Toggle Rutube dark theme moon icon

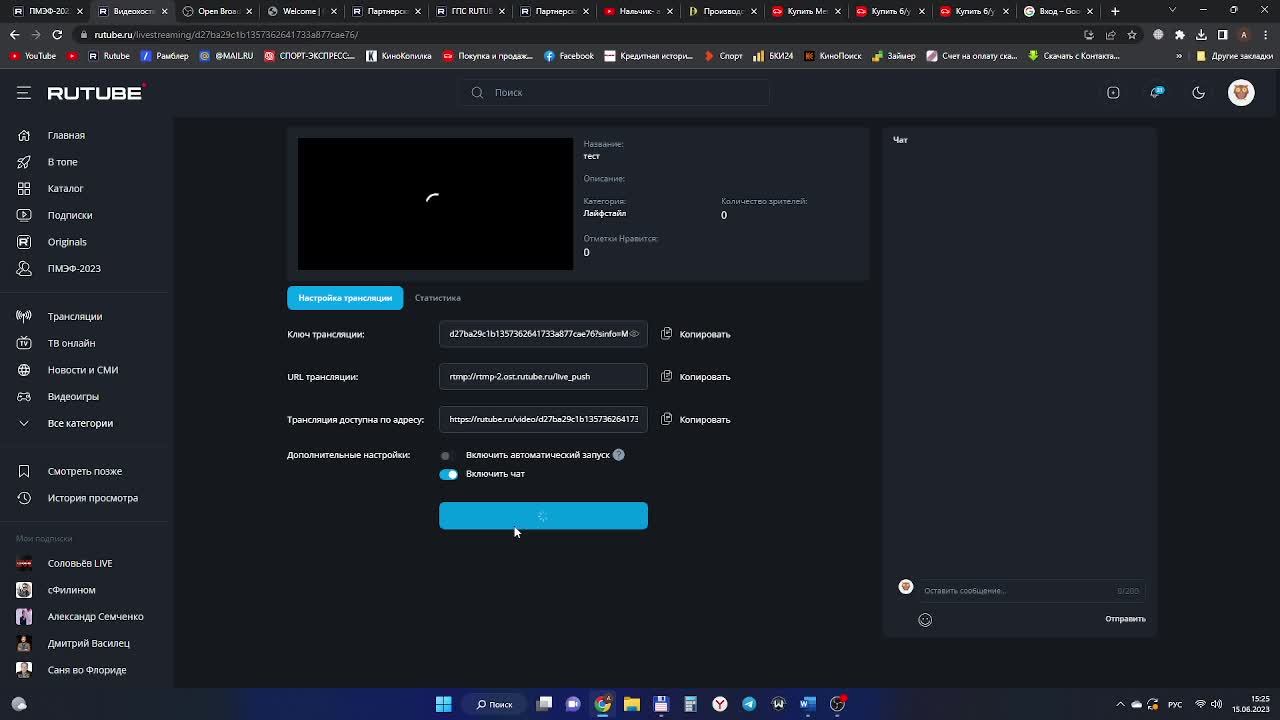1198,93
